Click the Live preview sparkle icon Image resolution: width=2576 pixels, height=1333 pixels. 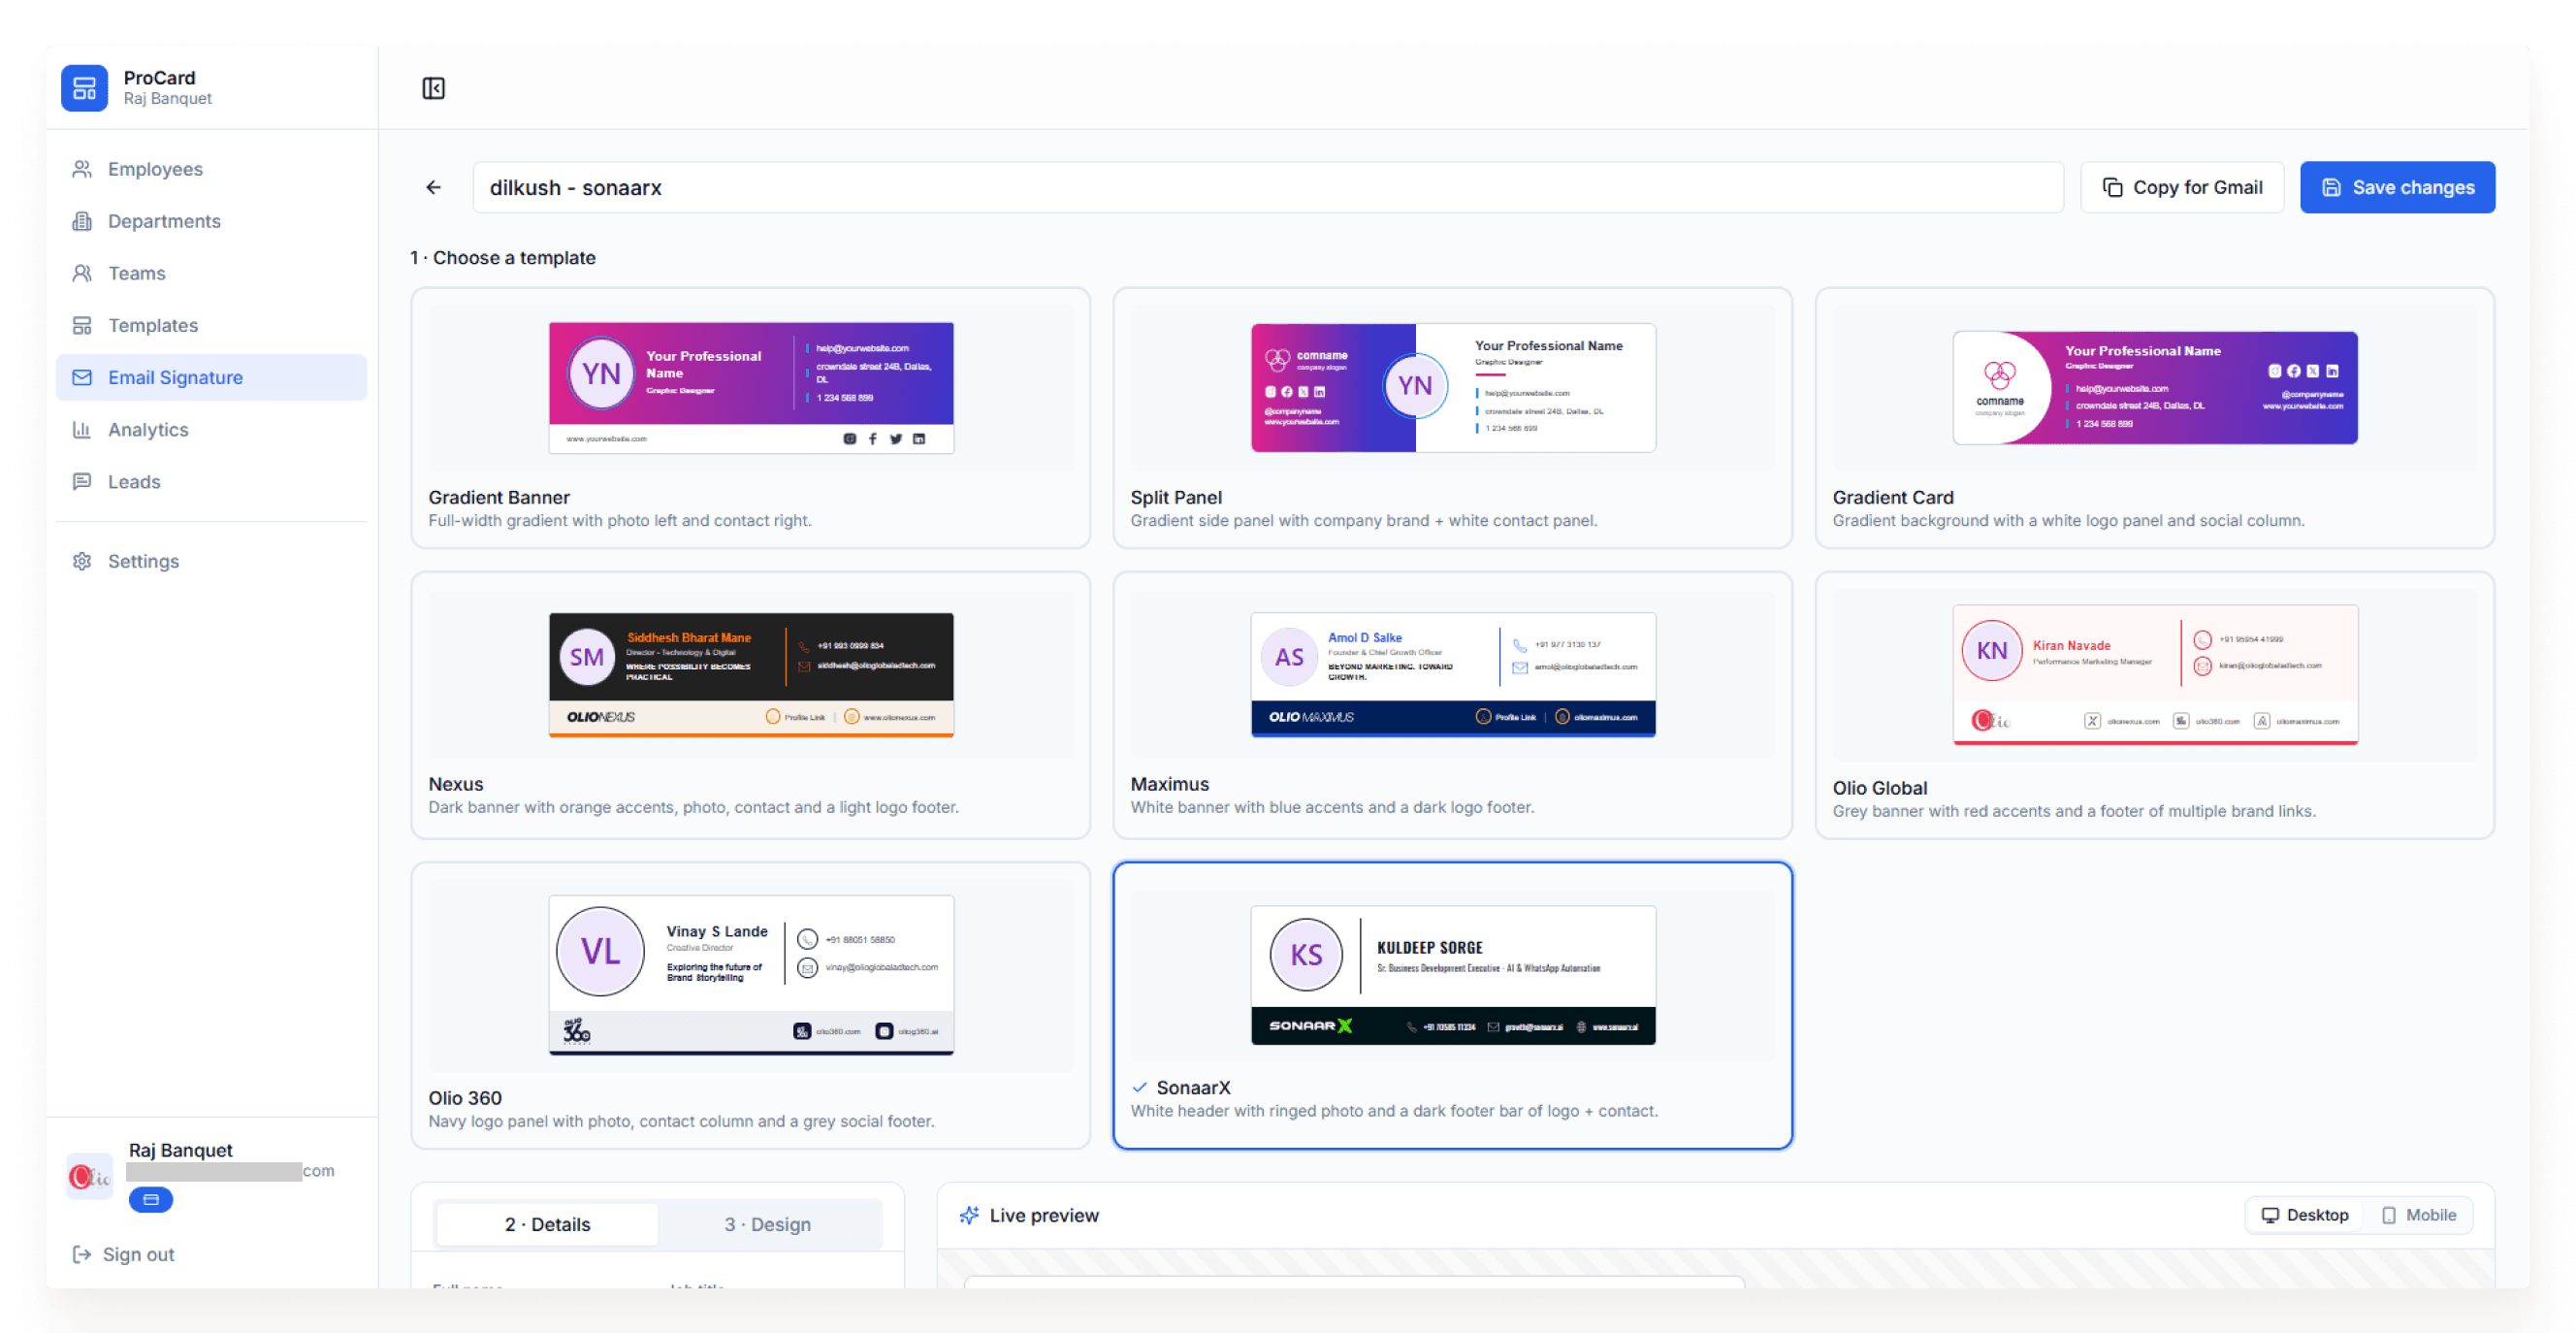coord(968,1215)
